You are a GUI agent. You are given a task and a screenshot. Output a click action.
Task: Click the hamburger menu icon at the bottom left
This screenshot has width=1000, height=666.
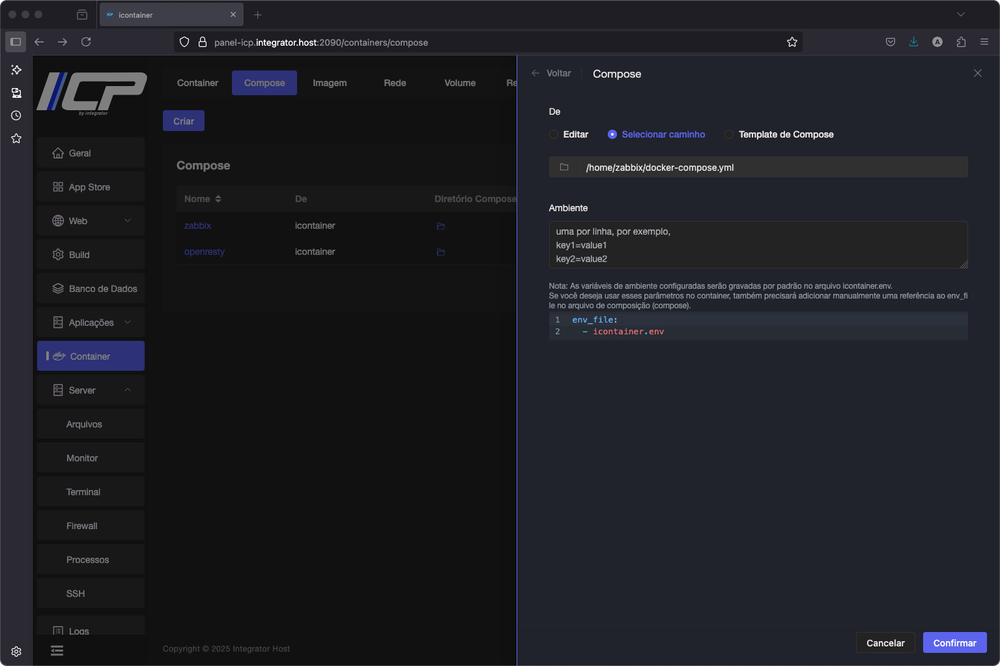[57, 650]
